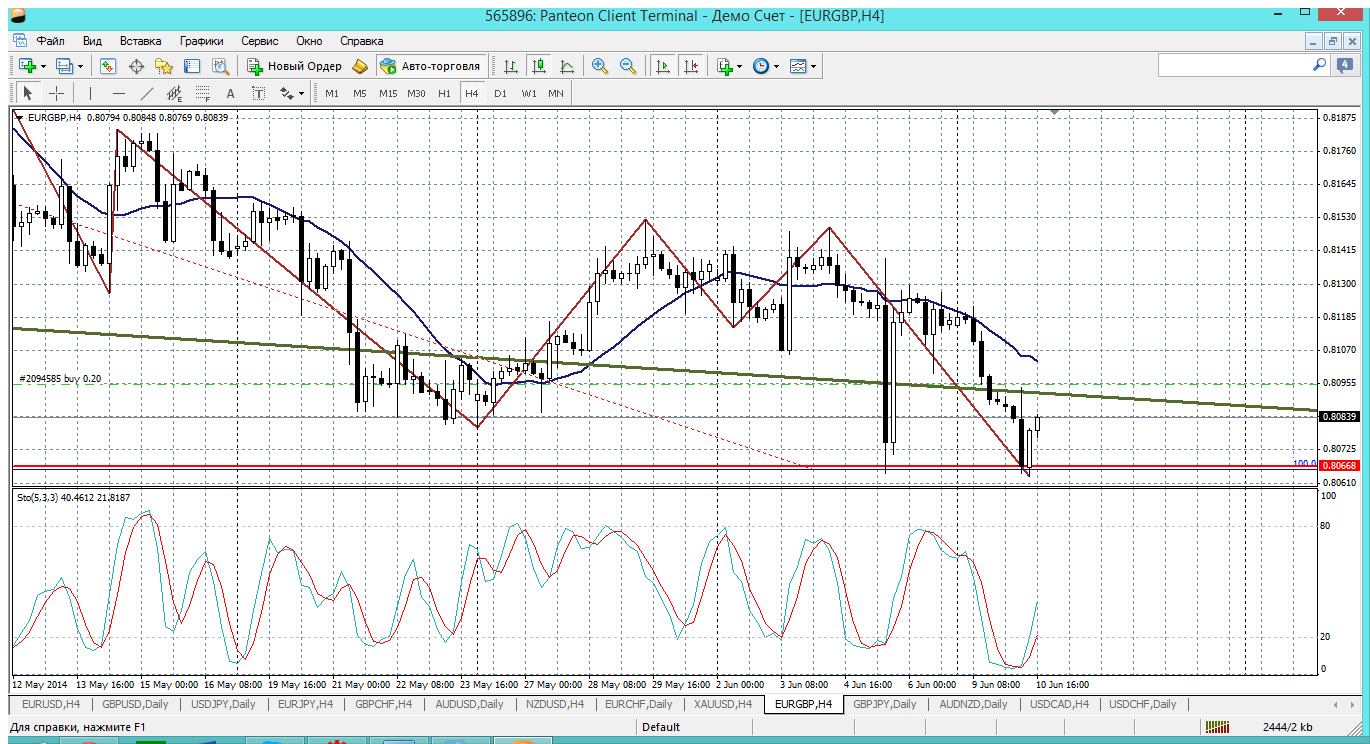Toggle Авто-торговля auto trading

coord(431,66)
